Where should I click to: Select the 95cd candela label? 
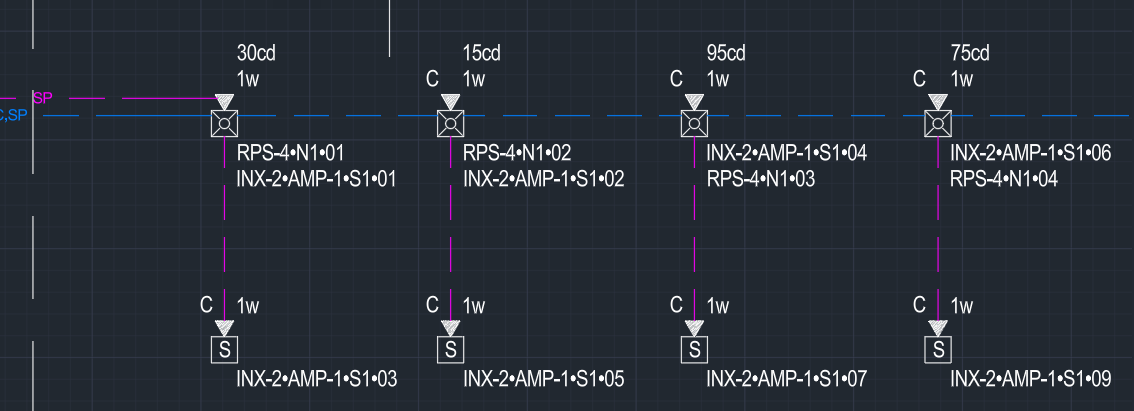point(726,53)
